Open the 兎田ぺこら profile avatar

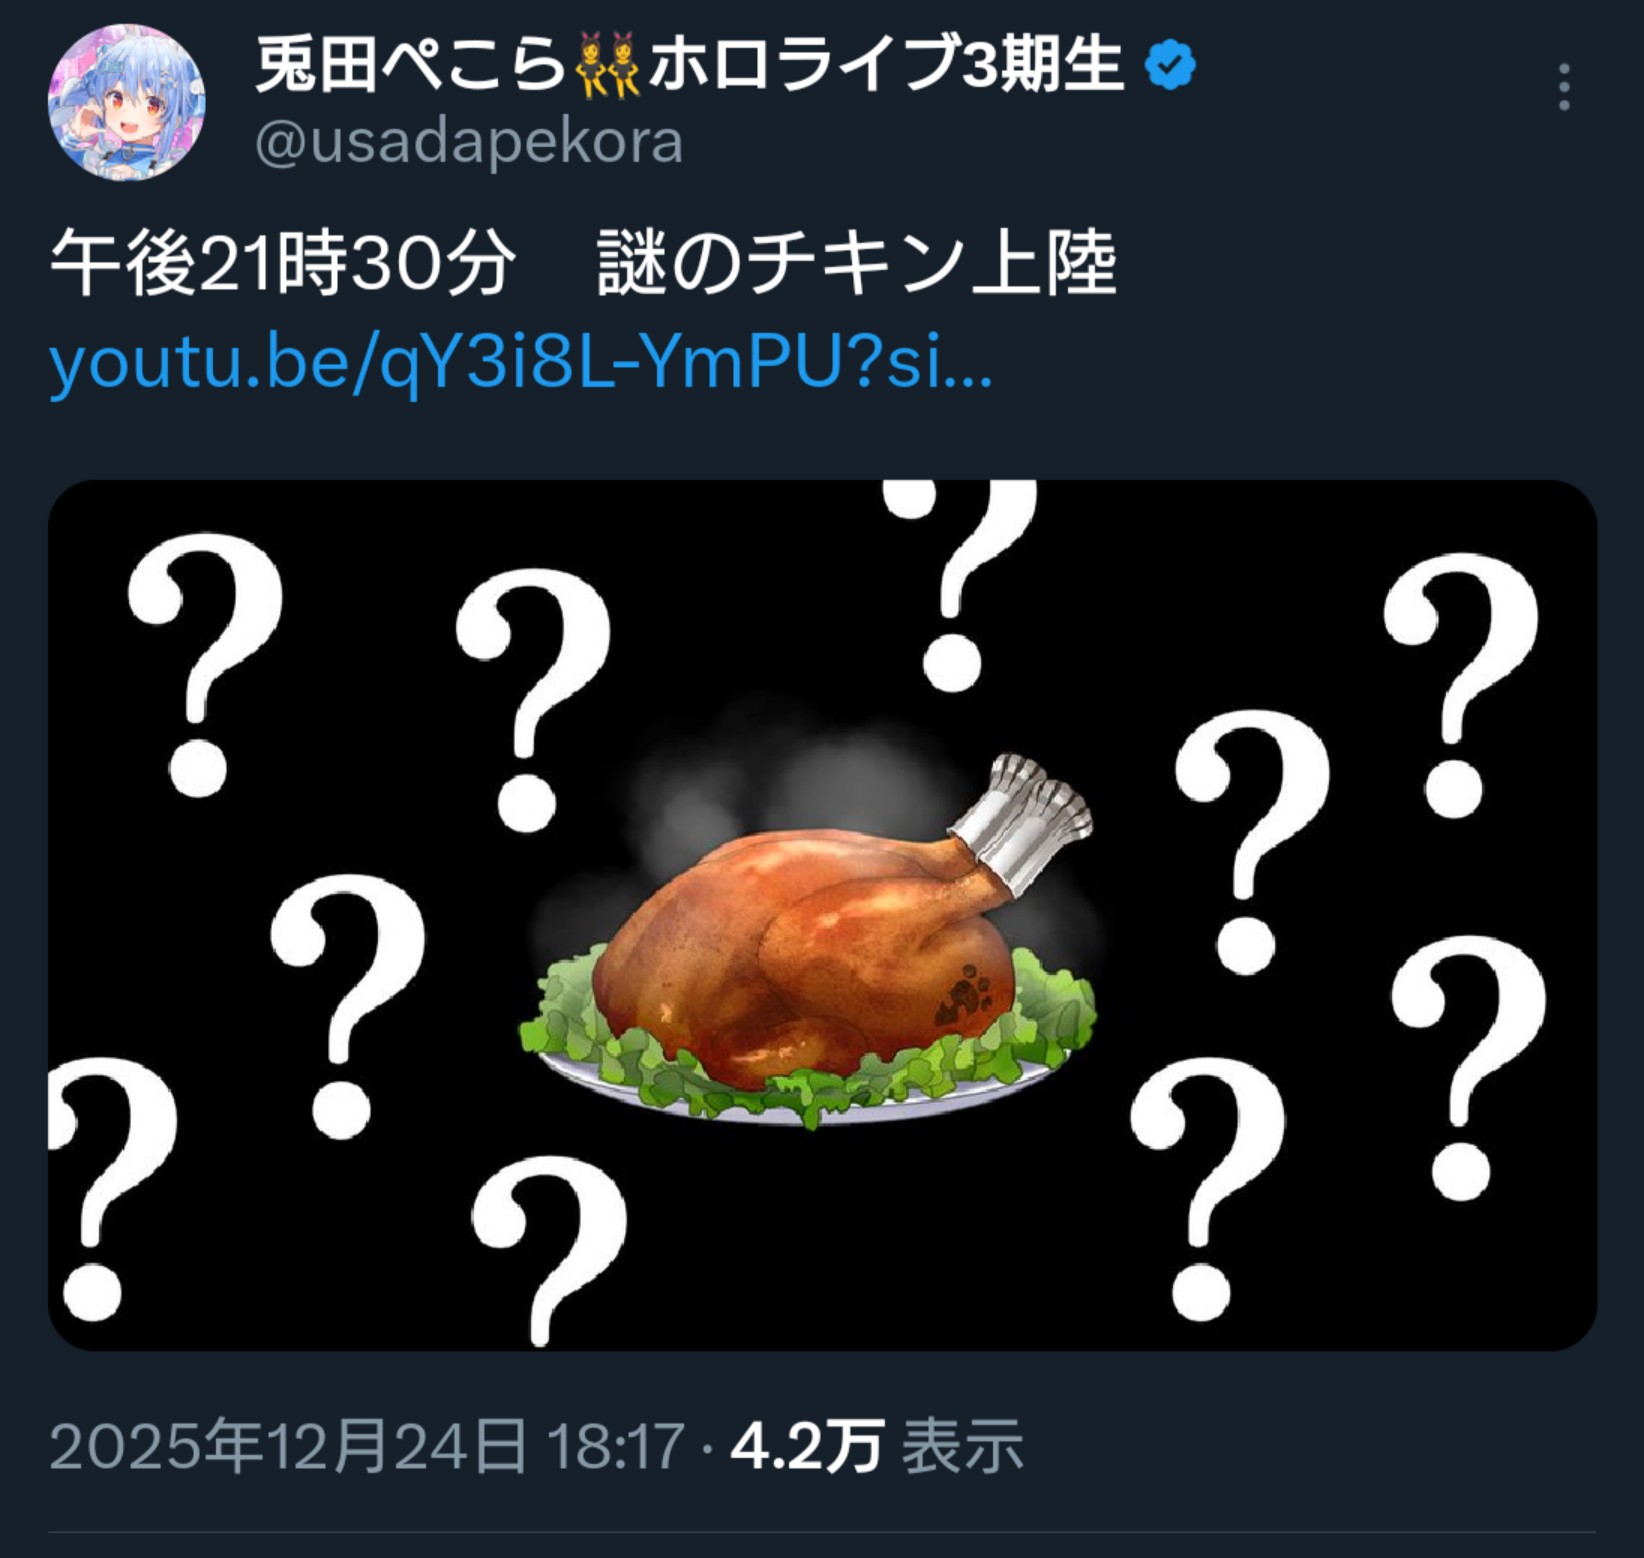[x=126, y=102]
